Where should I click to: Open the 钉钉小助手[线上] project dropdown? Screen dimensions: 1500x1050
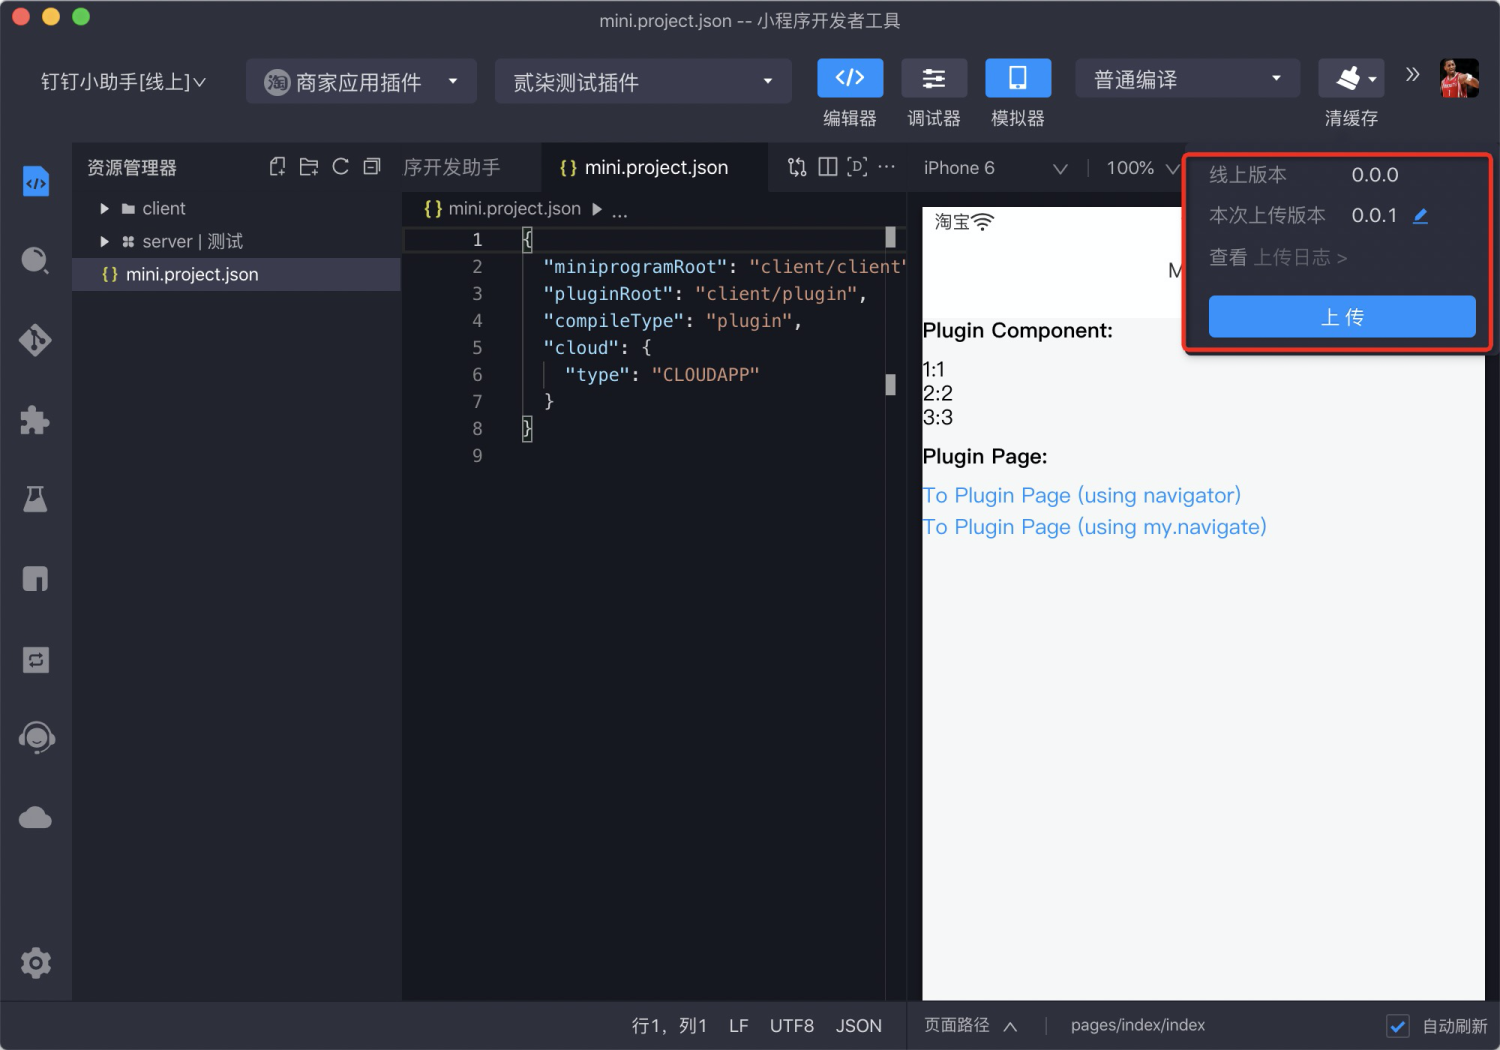123,82
